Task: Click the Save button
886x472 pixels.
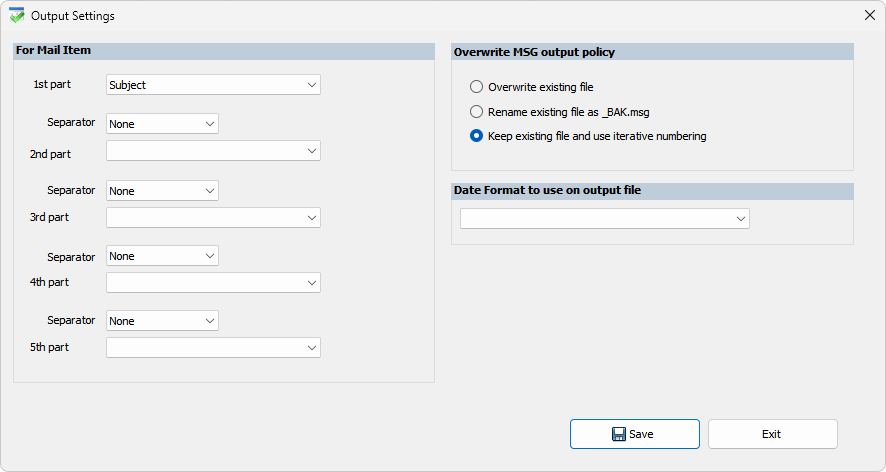Action: [x=635, y=434]
